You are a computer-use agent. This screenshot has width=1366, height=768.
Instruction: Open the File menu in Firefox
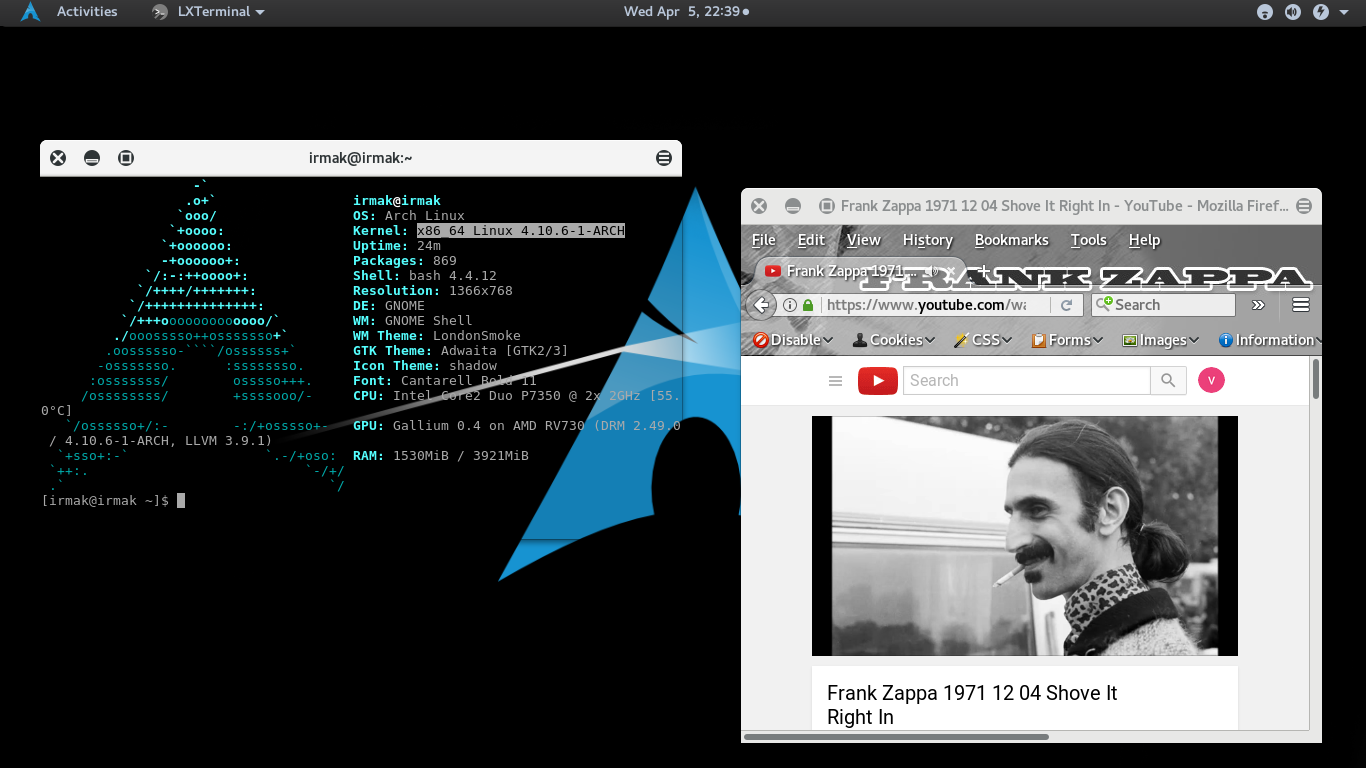(x=764, y=240)
